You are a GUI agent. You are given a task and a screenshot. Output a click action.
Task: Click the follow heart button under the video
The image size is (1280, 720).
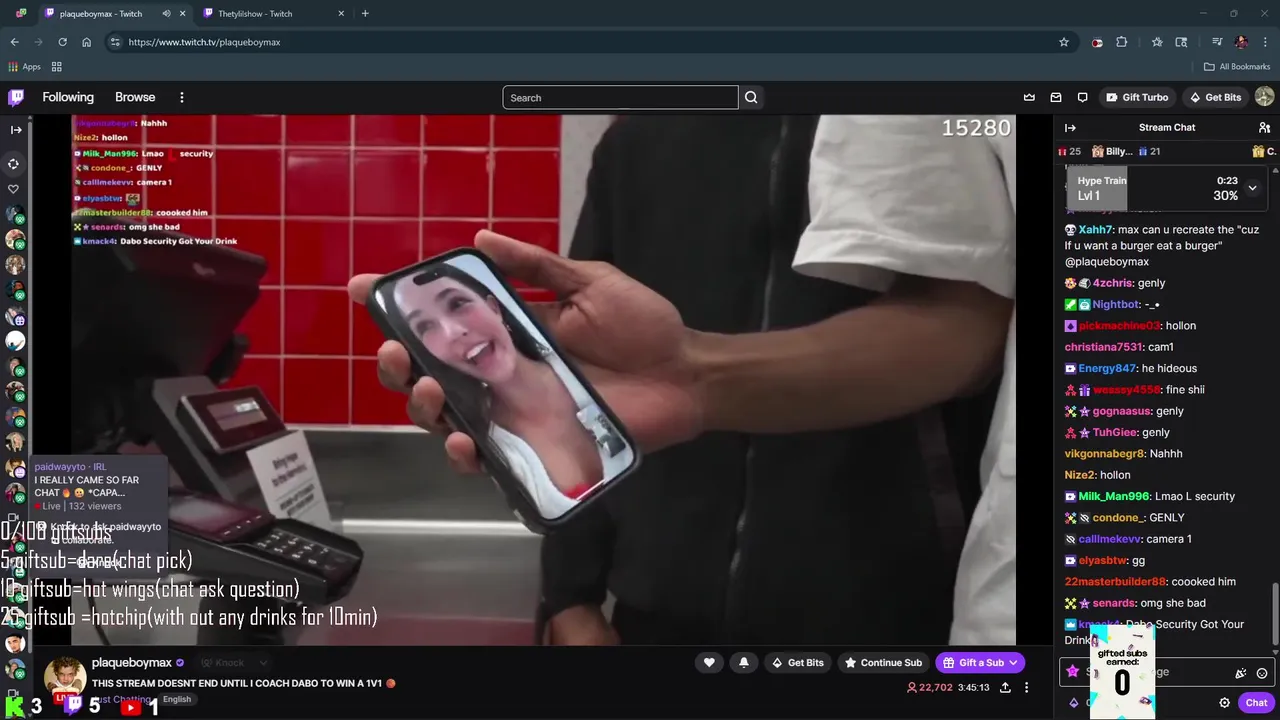click(709, 662)
